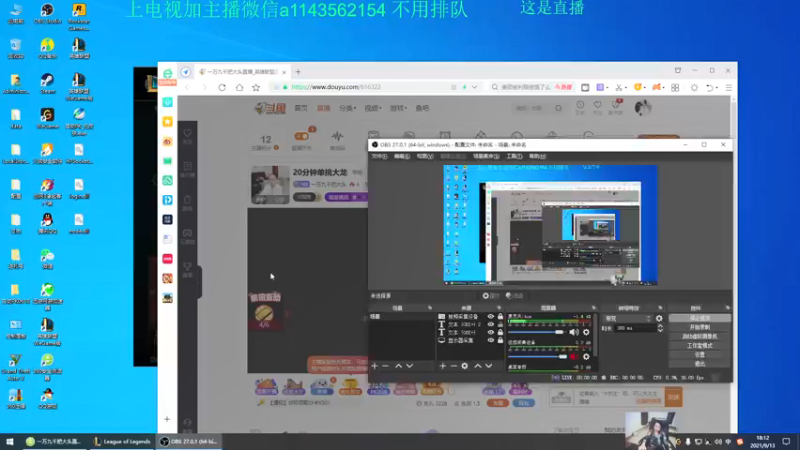Toggle visibility of 显示器采集 source
The height and width of the screenshot is (450, 800).
(491, 340)
